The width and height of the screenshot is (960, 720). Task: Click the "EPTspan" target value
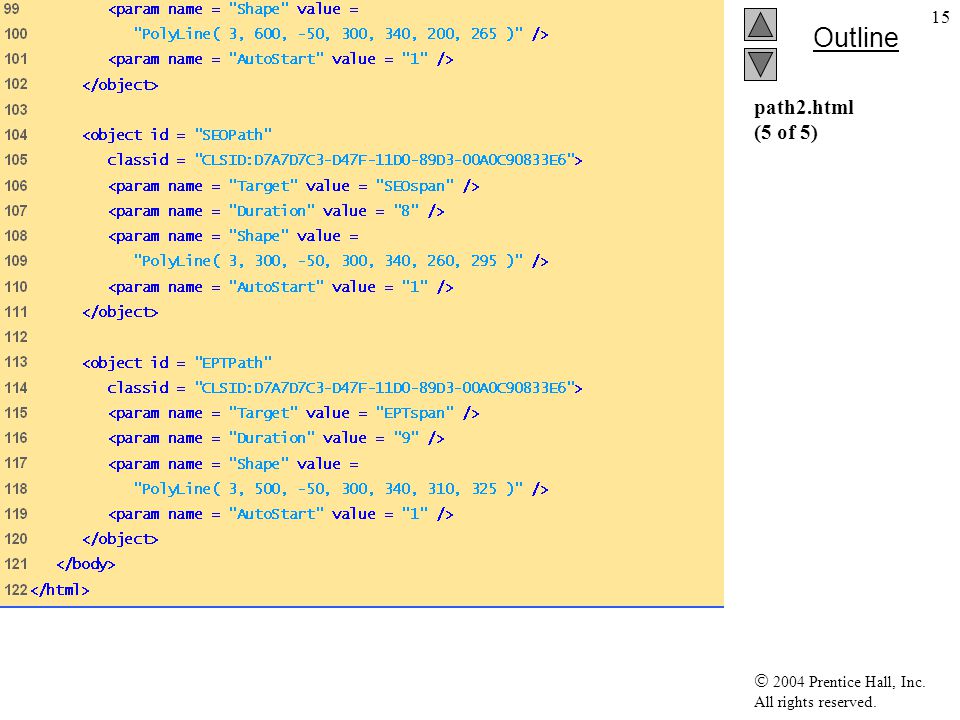coord(415,413)
